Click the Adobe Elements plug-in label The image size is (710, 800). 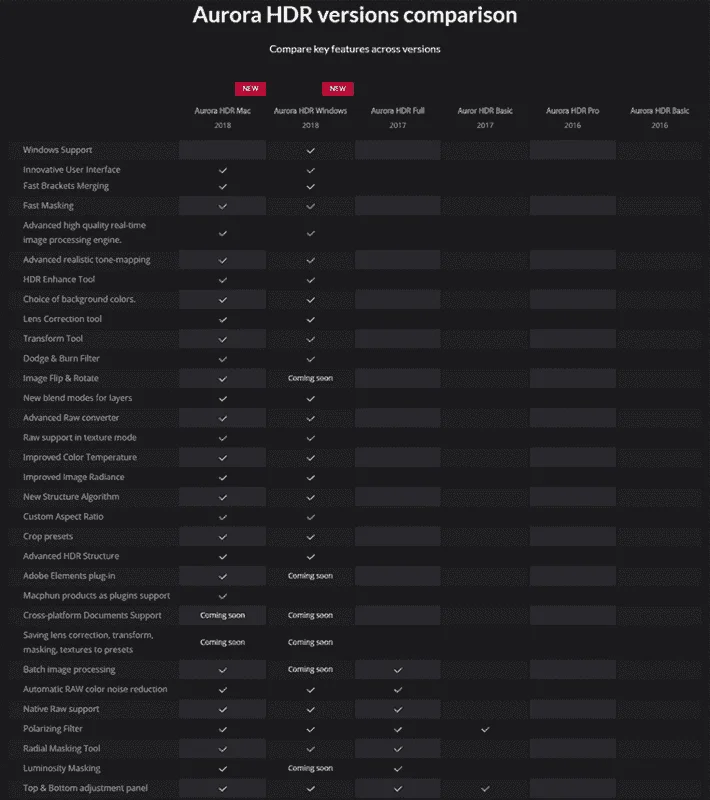(69, 576)
